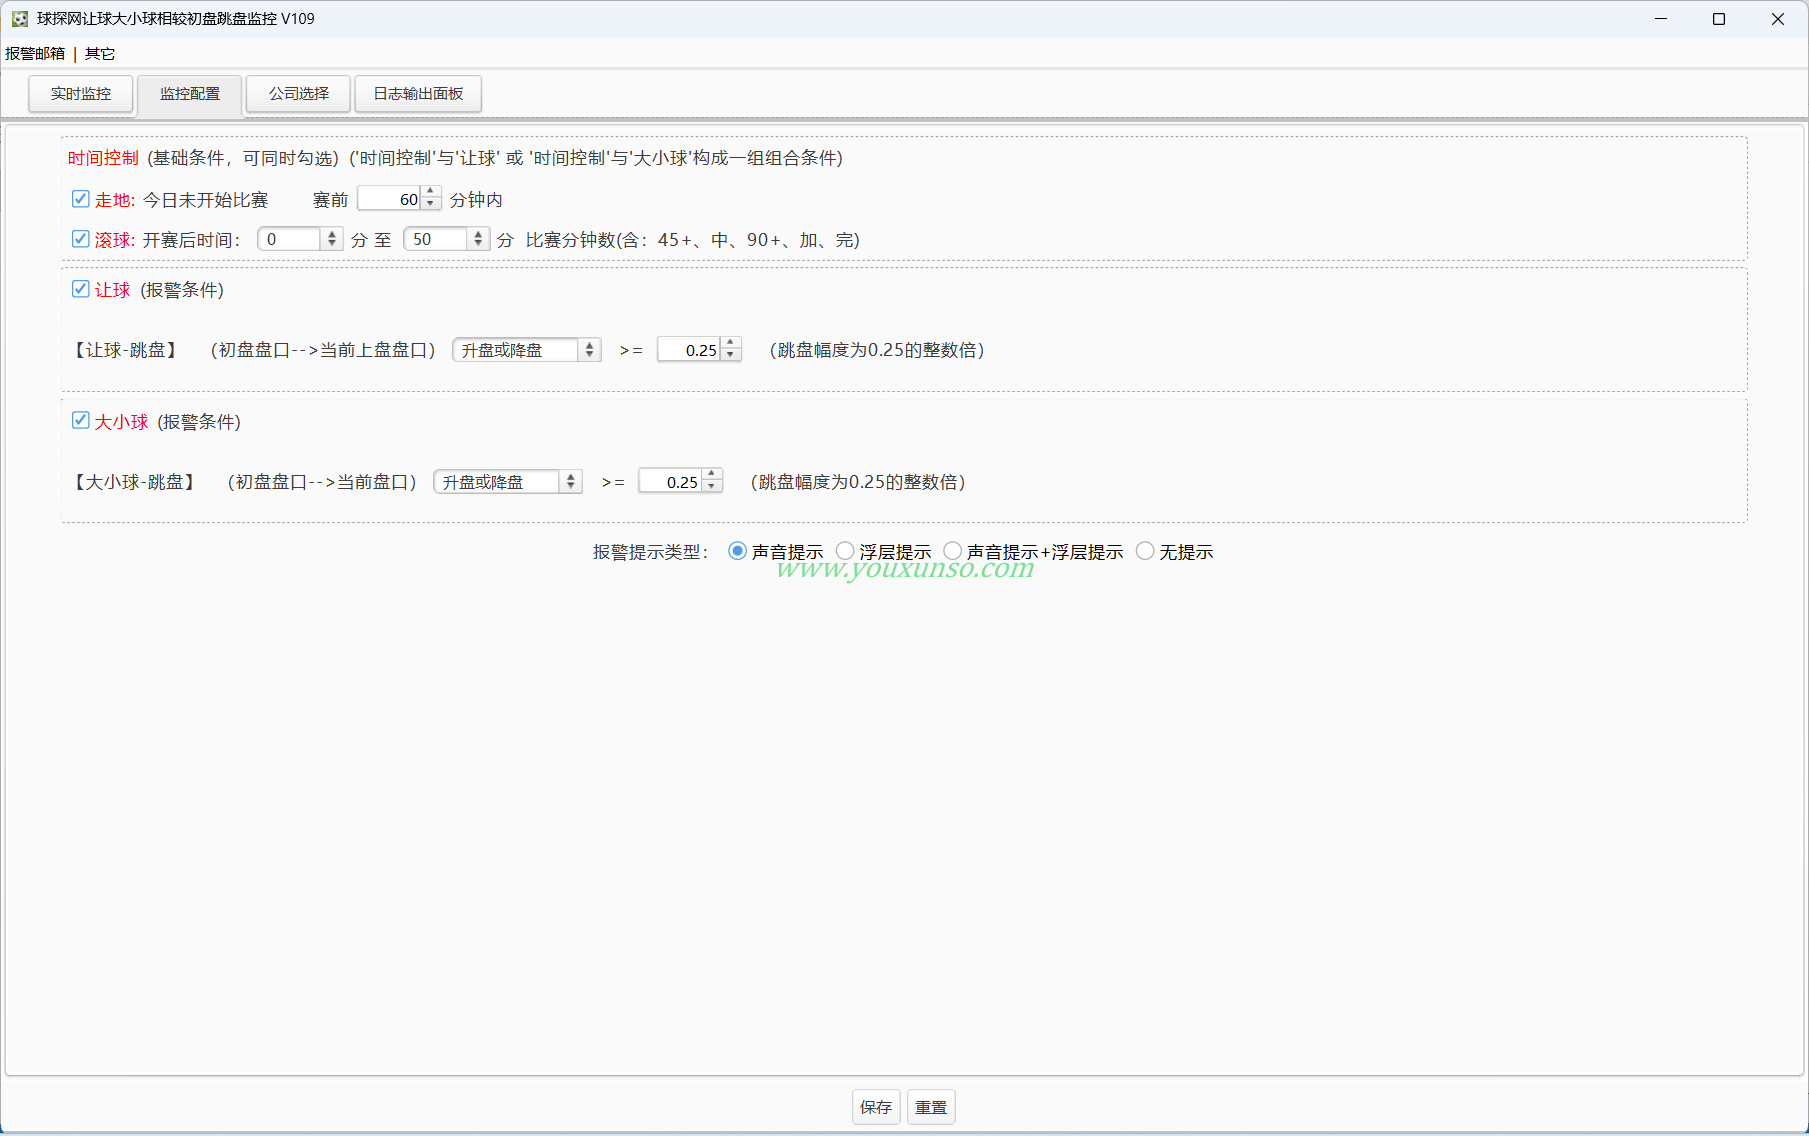Click the 赛前 60 minutes input field
Viewport: 1809px width, 1136px height.
click(x=390, y=199)
